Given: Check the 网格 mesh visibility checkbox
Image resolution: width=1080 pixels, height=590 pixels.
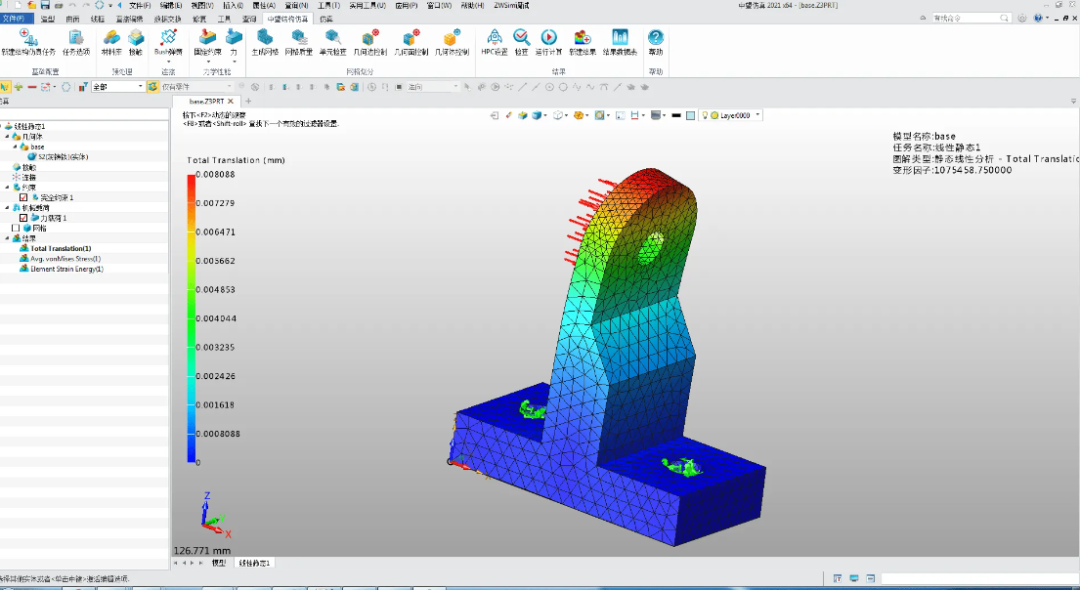Looking at the screenshot, I should [16, 228].
